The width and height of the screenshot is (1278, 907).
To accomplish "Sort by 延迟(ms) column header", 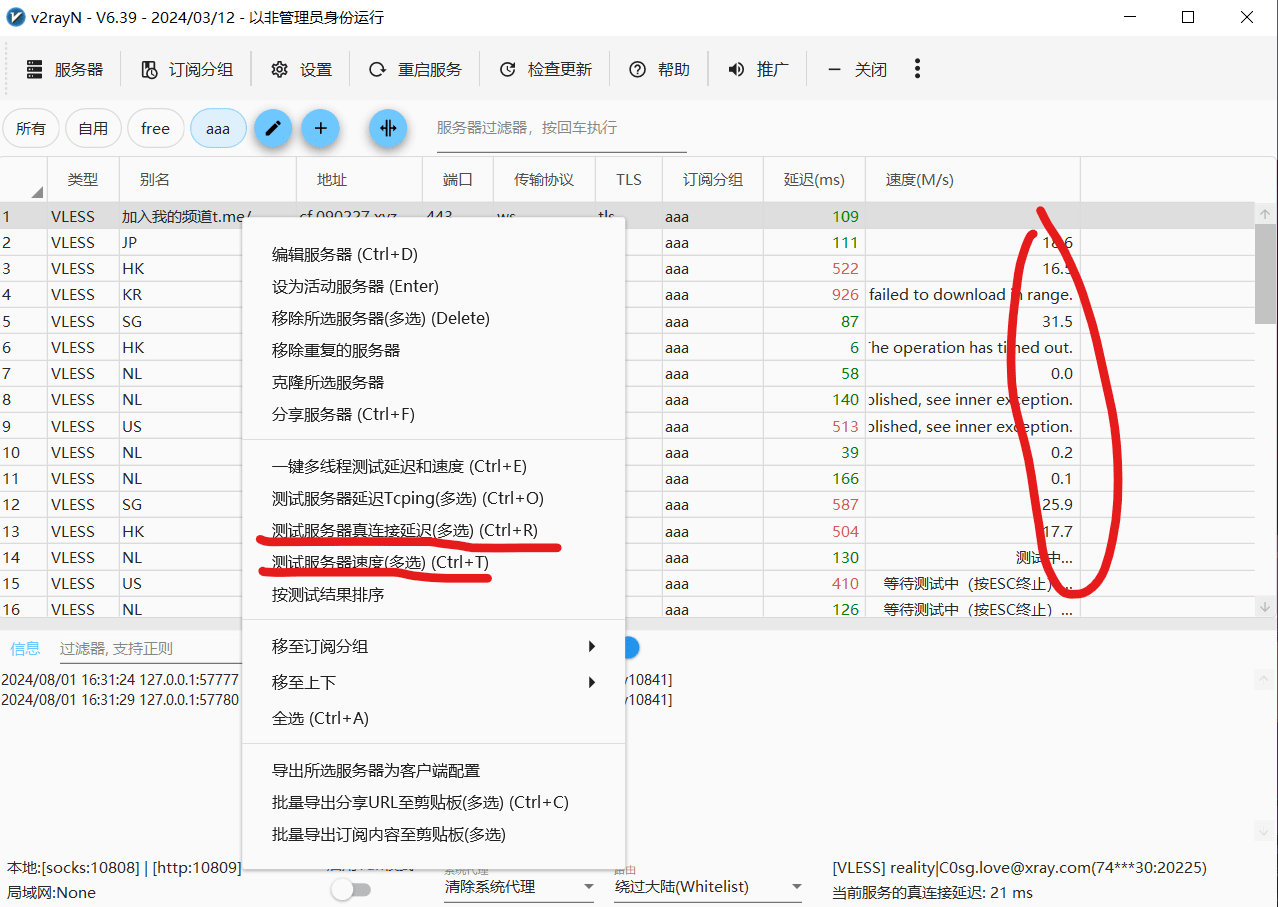I will point(814,180).
